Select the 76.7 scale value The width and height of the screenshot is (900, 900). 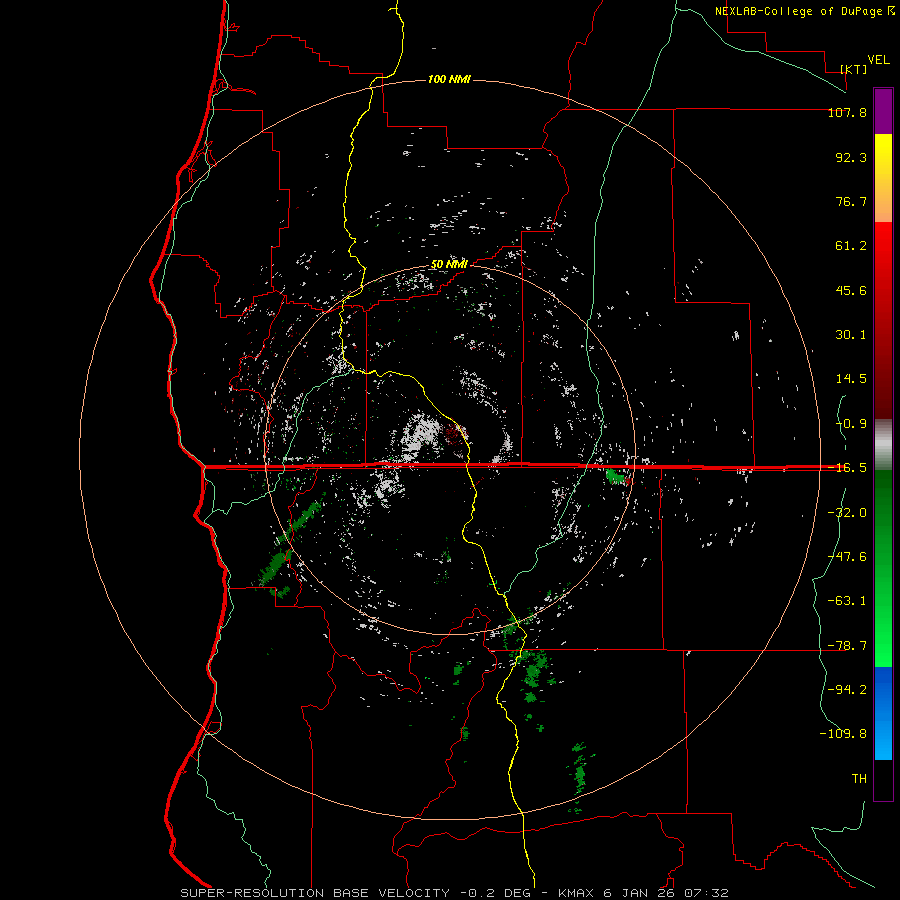click(x=851, y=201)
